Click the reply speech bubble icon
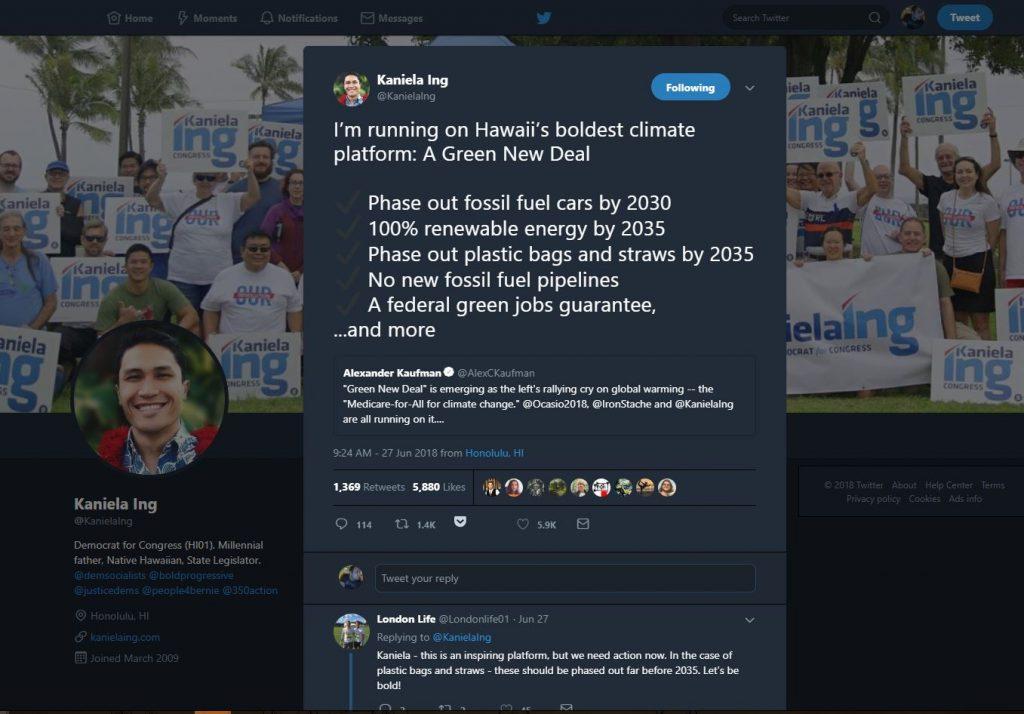 [341, 524]
